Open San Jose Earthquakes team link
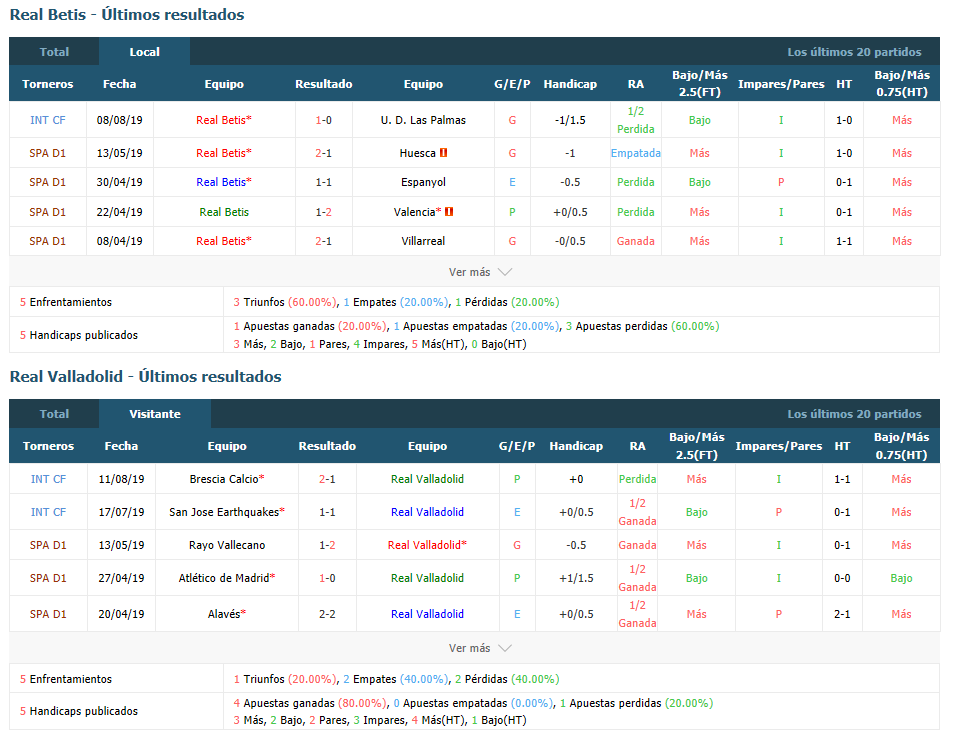 pos(226,512)
